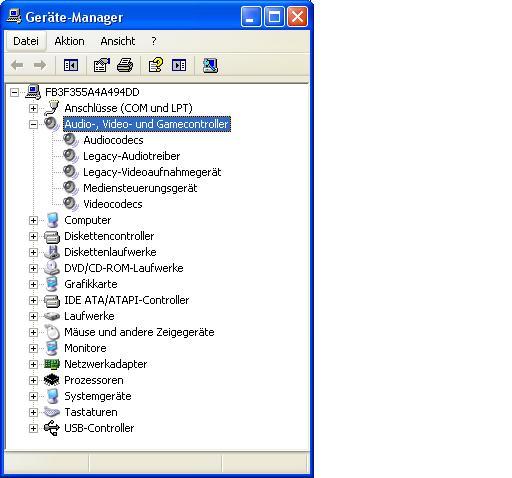This screenshot has width=512, height=478.
Task: Select the Prozessoren label
Action: (94, 380)
